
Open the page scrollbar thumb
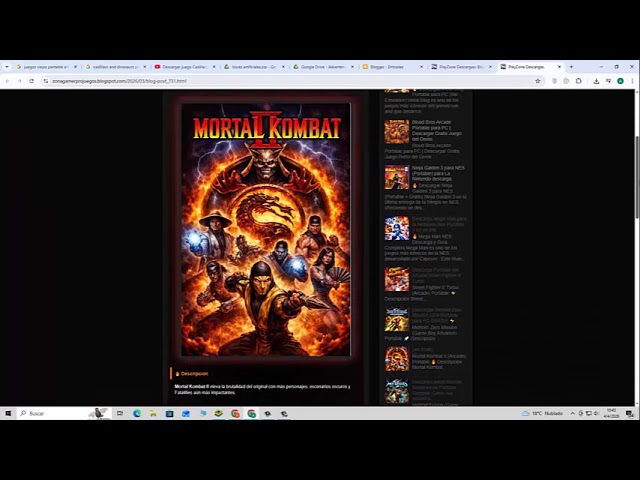point(637,178)
